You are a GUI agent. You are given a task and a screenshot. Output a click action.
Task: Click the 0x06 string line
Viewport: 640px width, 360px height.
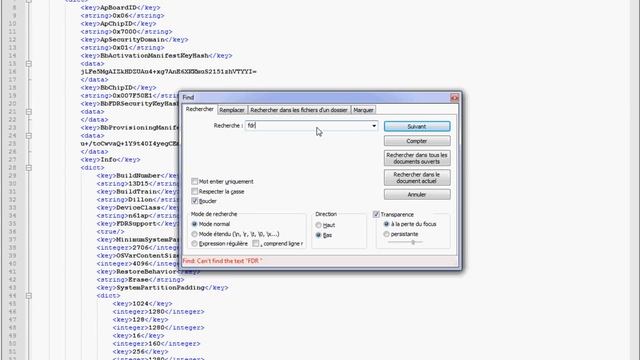point(122,16)
